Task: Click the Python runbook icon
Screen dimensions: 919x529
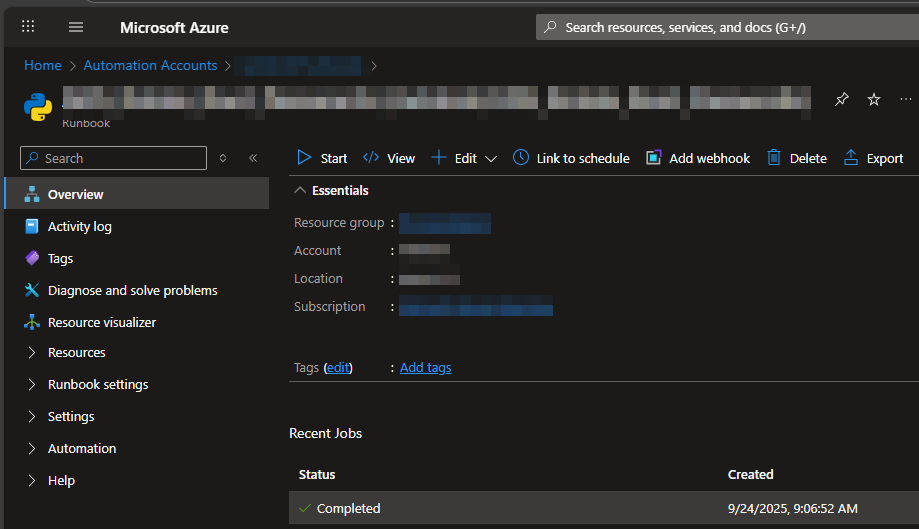Action: [x=38, y=107]
